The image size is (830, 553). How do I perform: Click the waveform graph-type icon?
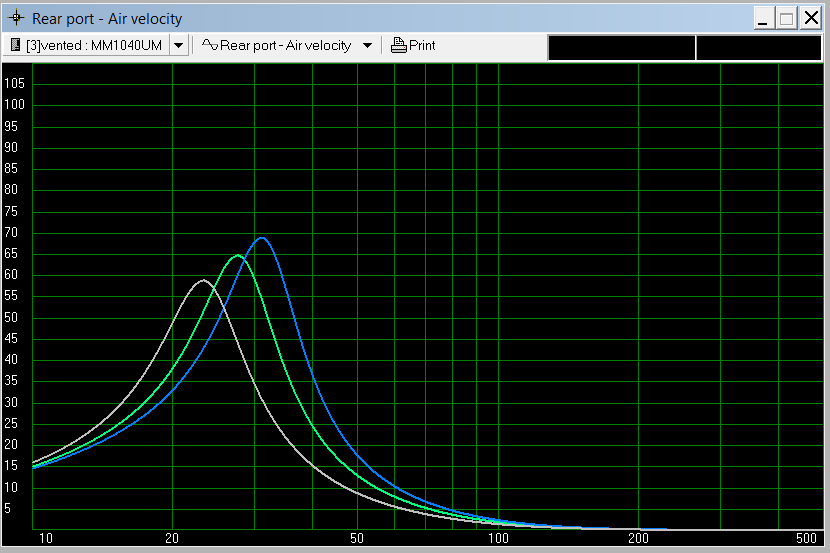[x=210, y=45]
